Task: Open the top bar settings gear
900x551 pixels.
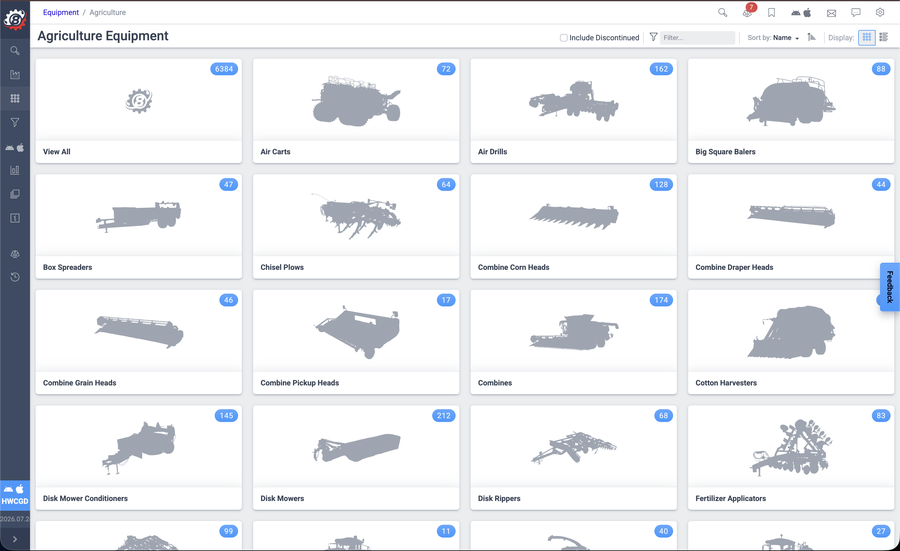Action: pos(880,12)
